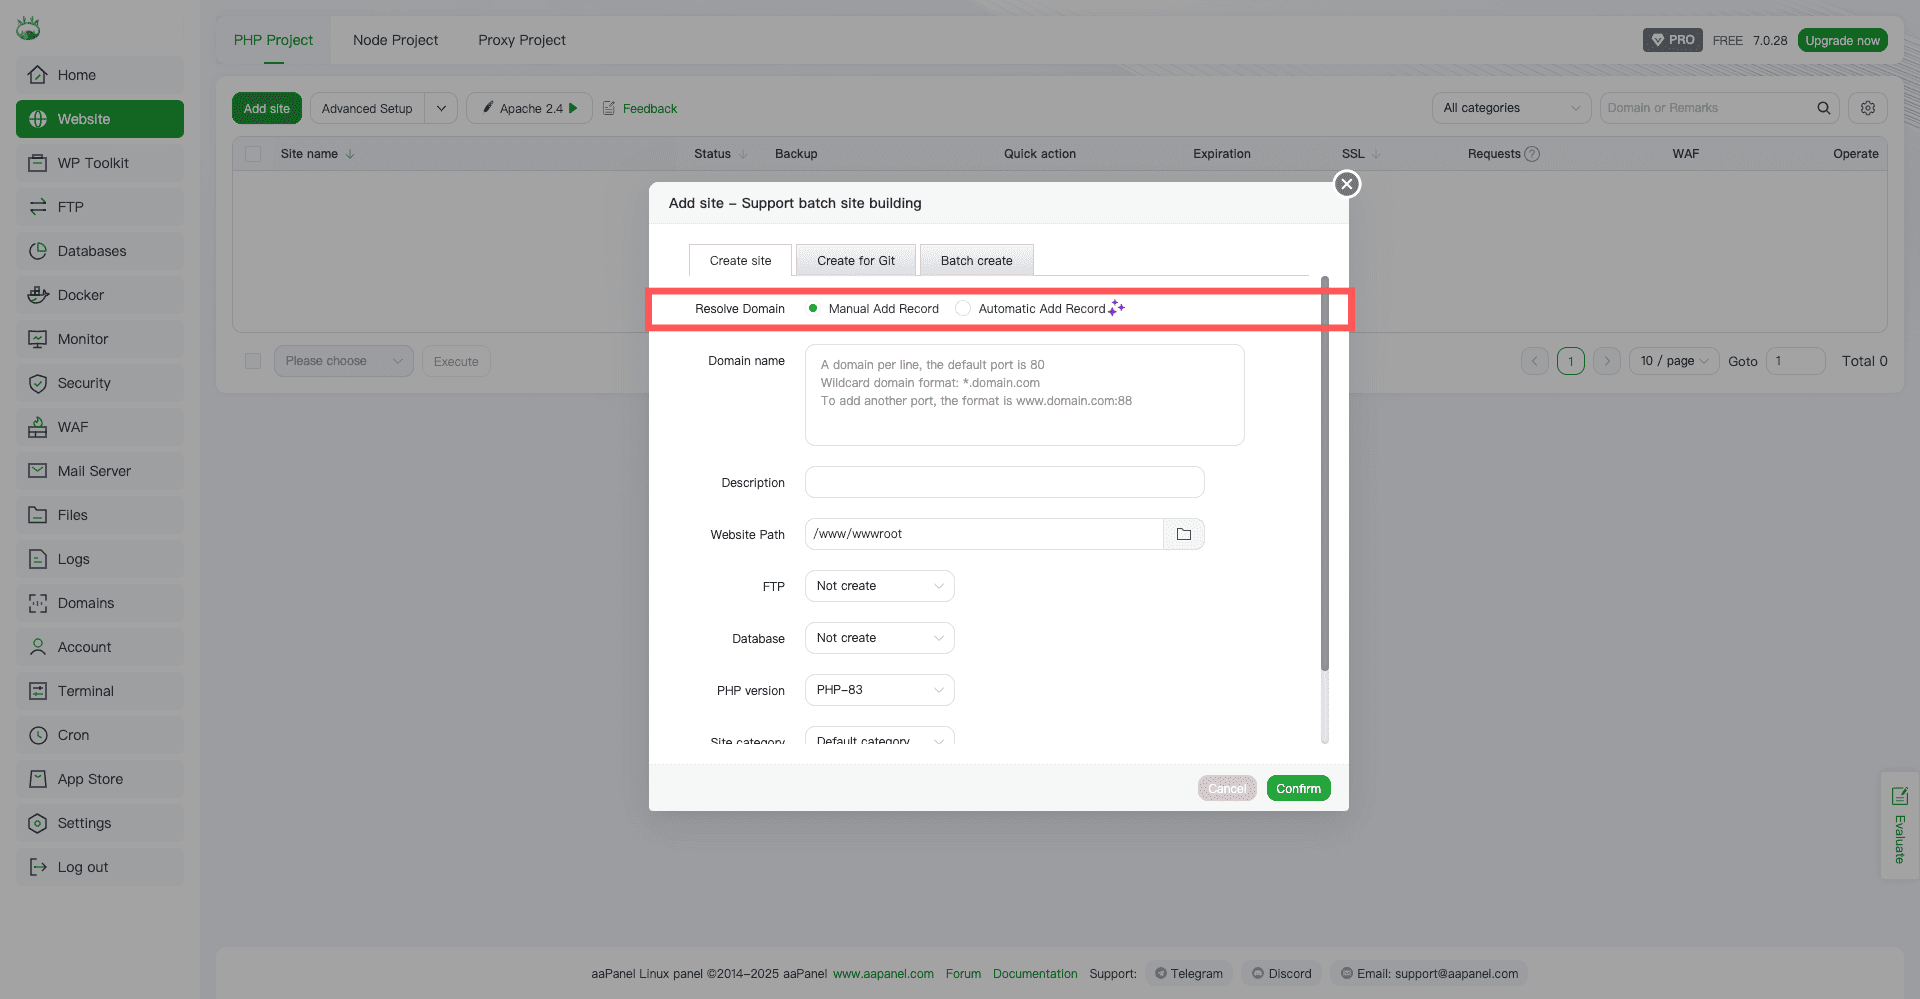
Task: Open the All categories filter dropdown
Action: [1511, 108]
